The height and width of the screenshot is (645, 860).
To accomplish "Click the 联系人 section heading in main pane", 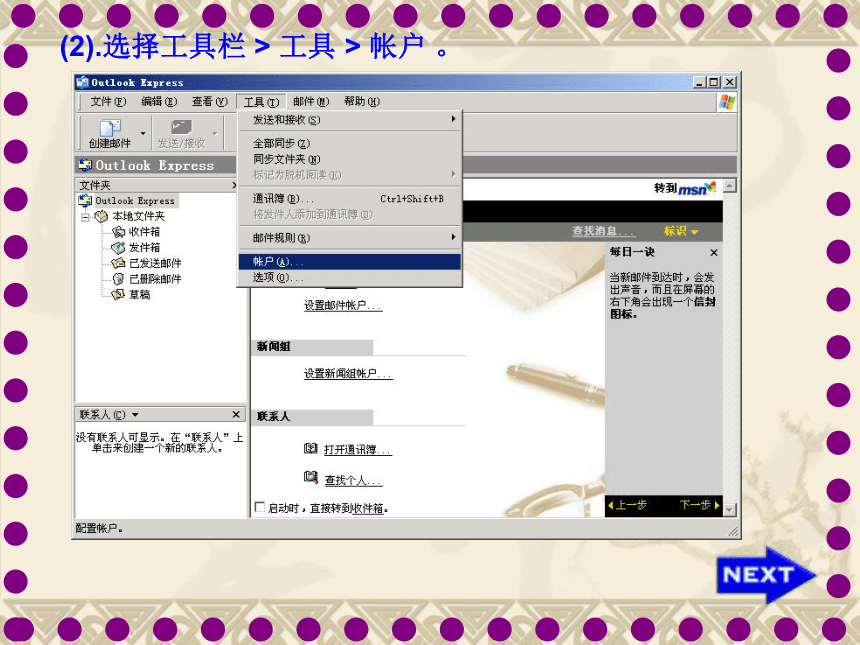I will [273, 417].
